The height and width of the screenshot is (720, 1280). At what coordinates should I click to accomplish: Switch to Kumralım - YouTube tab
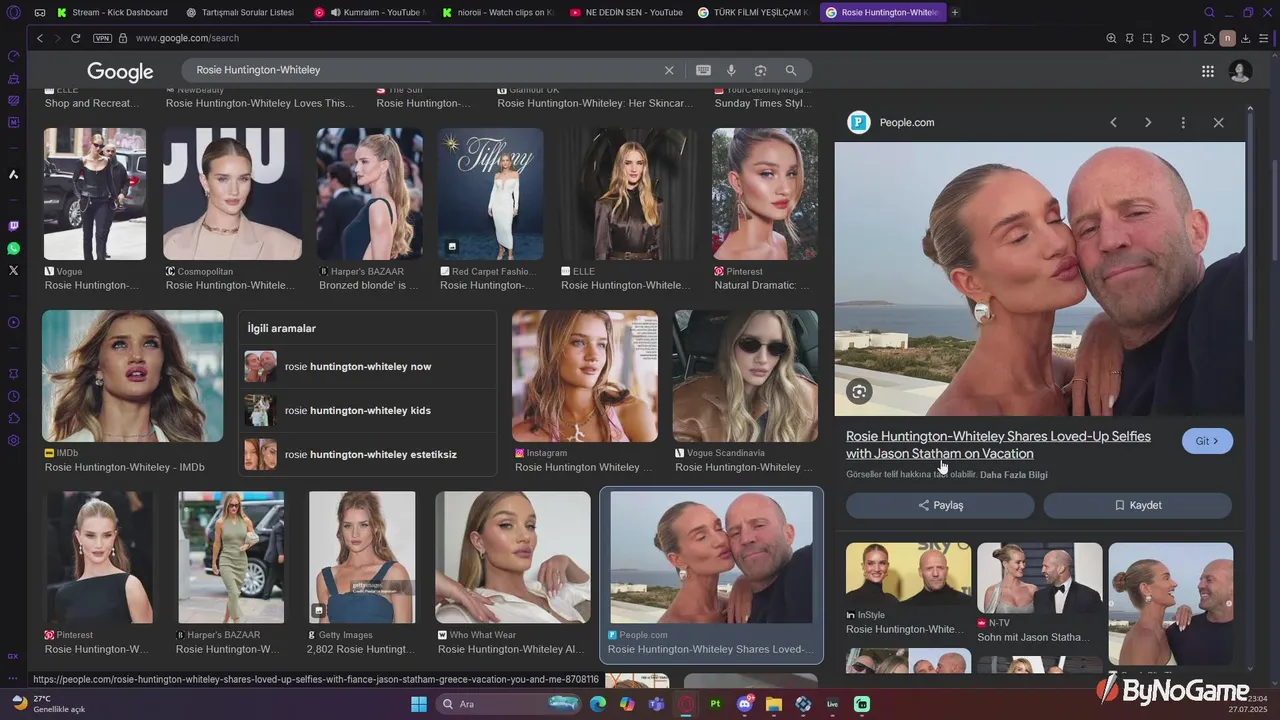[370, 12]
